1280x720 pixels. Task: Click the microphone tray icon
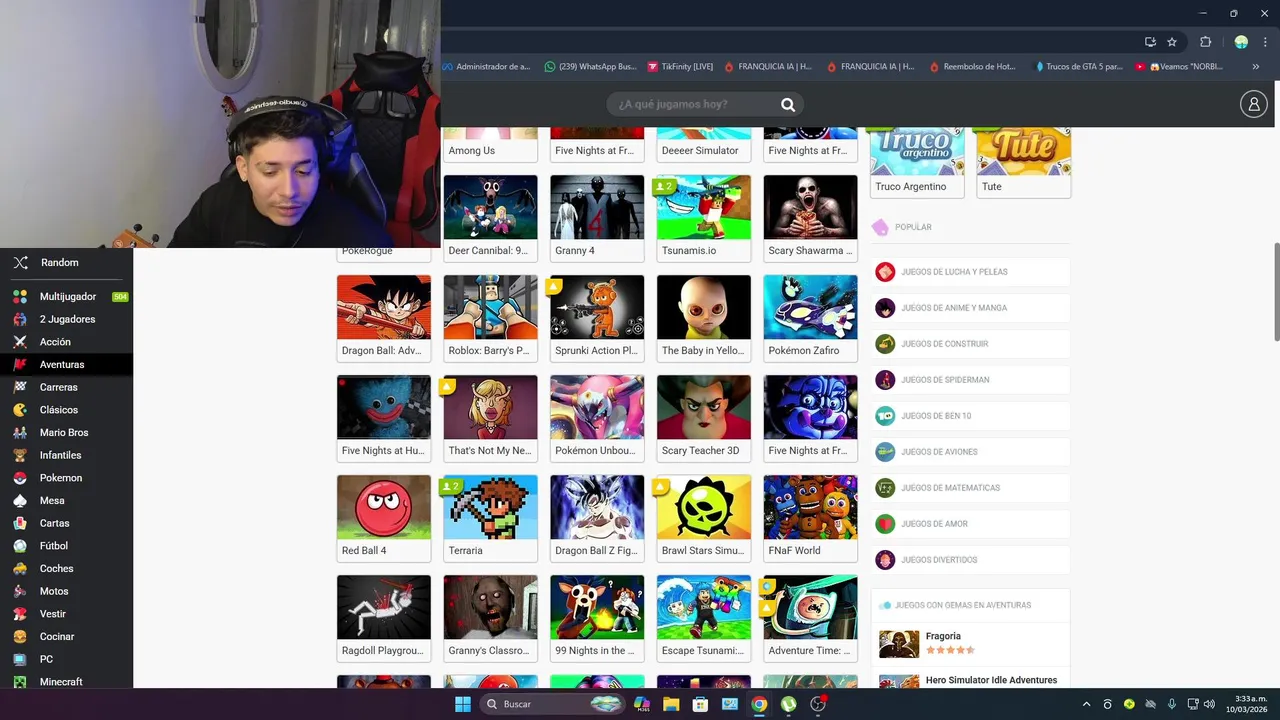1172,704
